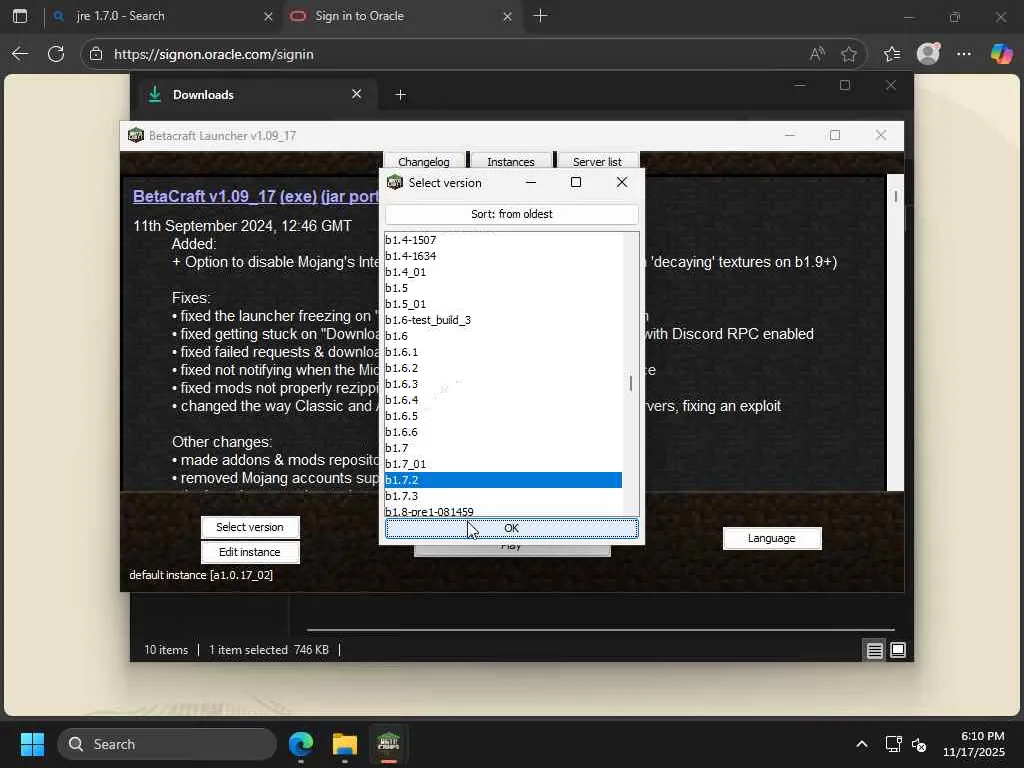1024x768 pixels.
Task: Select version b1.6.6
Action: tap(503, 432)
